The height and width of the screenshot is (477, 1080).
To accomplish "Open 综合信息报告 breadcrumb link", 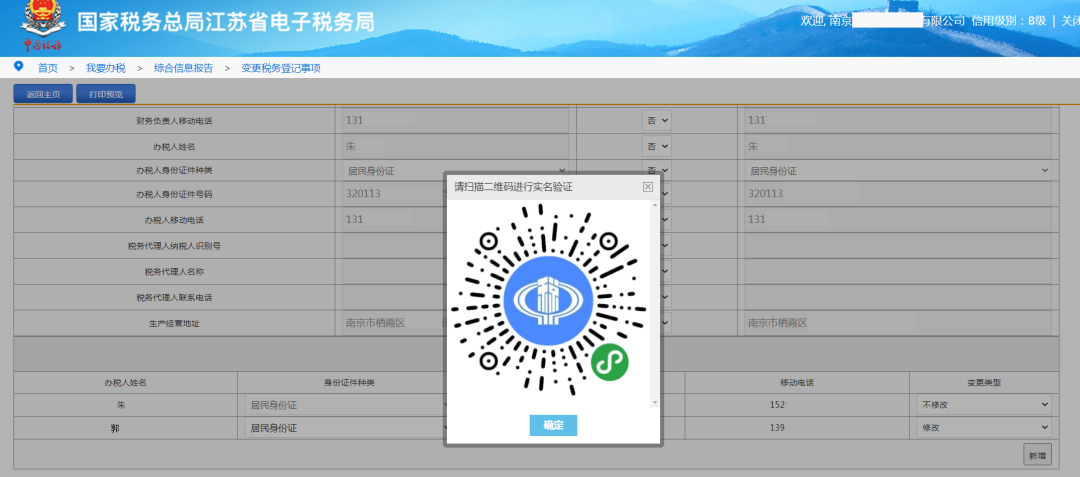I will [183, 68].
